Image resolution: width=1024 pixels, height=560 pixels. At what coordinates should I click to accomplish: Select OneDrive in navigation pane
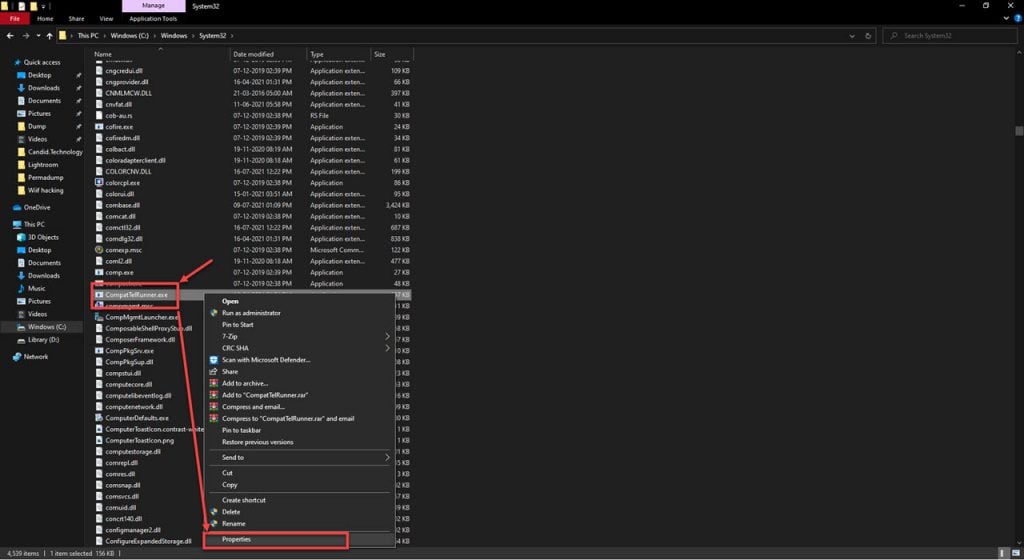[37, 208]
